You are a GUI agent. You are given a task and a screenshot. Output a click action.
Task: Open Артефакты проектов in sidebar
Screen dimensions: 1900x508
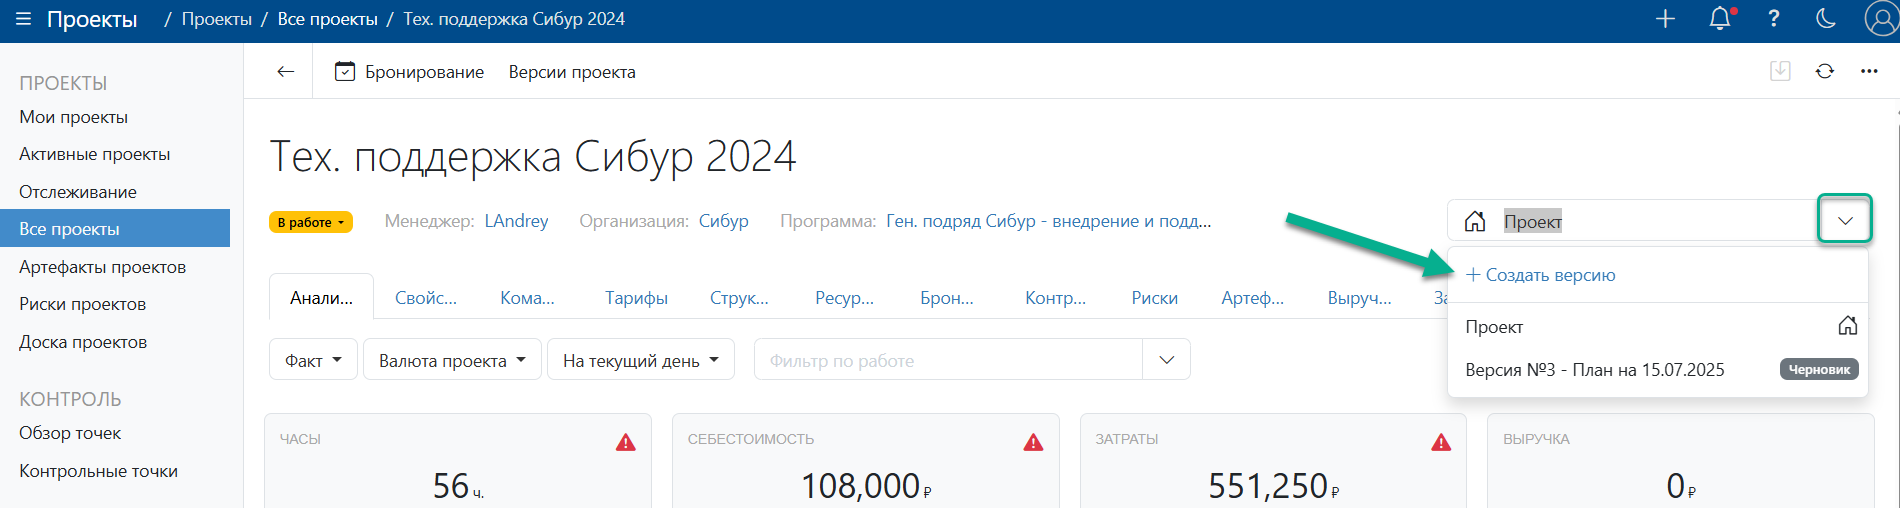(x=102, y=267)
